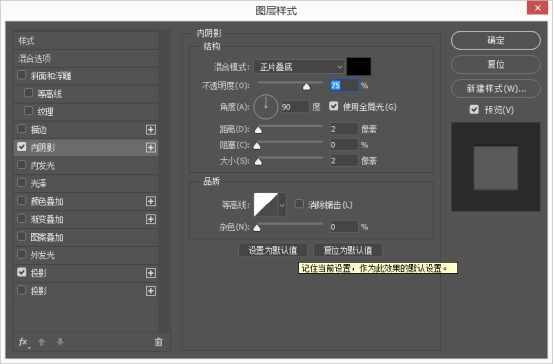Select the 光泽 effect row
Viewport: 554px width, 364px height.
click(86, 183)
